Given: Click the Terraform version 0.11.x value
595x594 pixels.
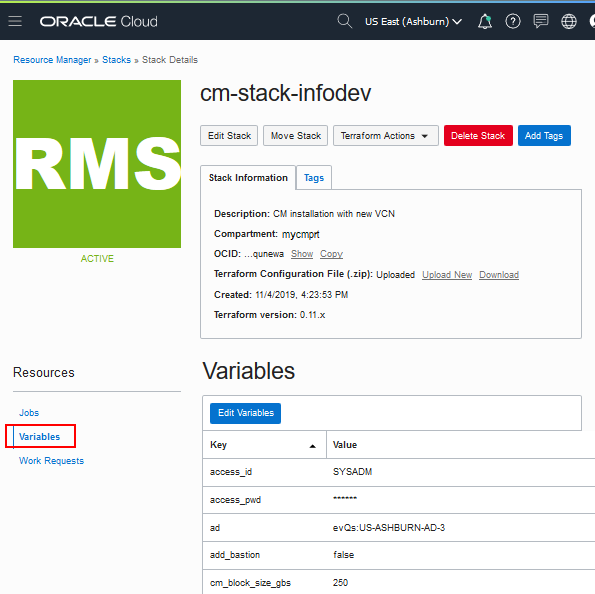Looking at the screenshot, I should coord(312,315).
